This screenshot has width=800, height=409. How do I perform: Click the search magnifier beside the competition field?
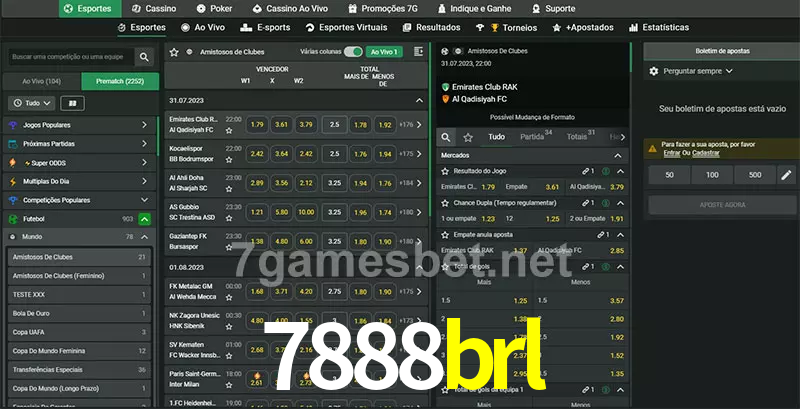tap(146, 58)
